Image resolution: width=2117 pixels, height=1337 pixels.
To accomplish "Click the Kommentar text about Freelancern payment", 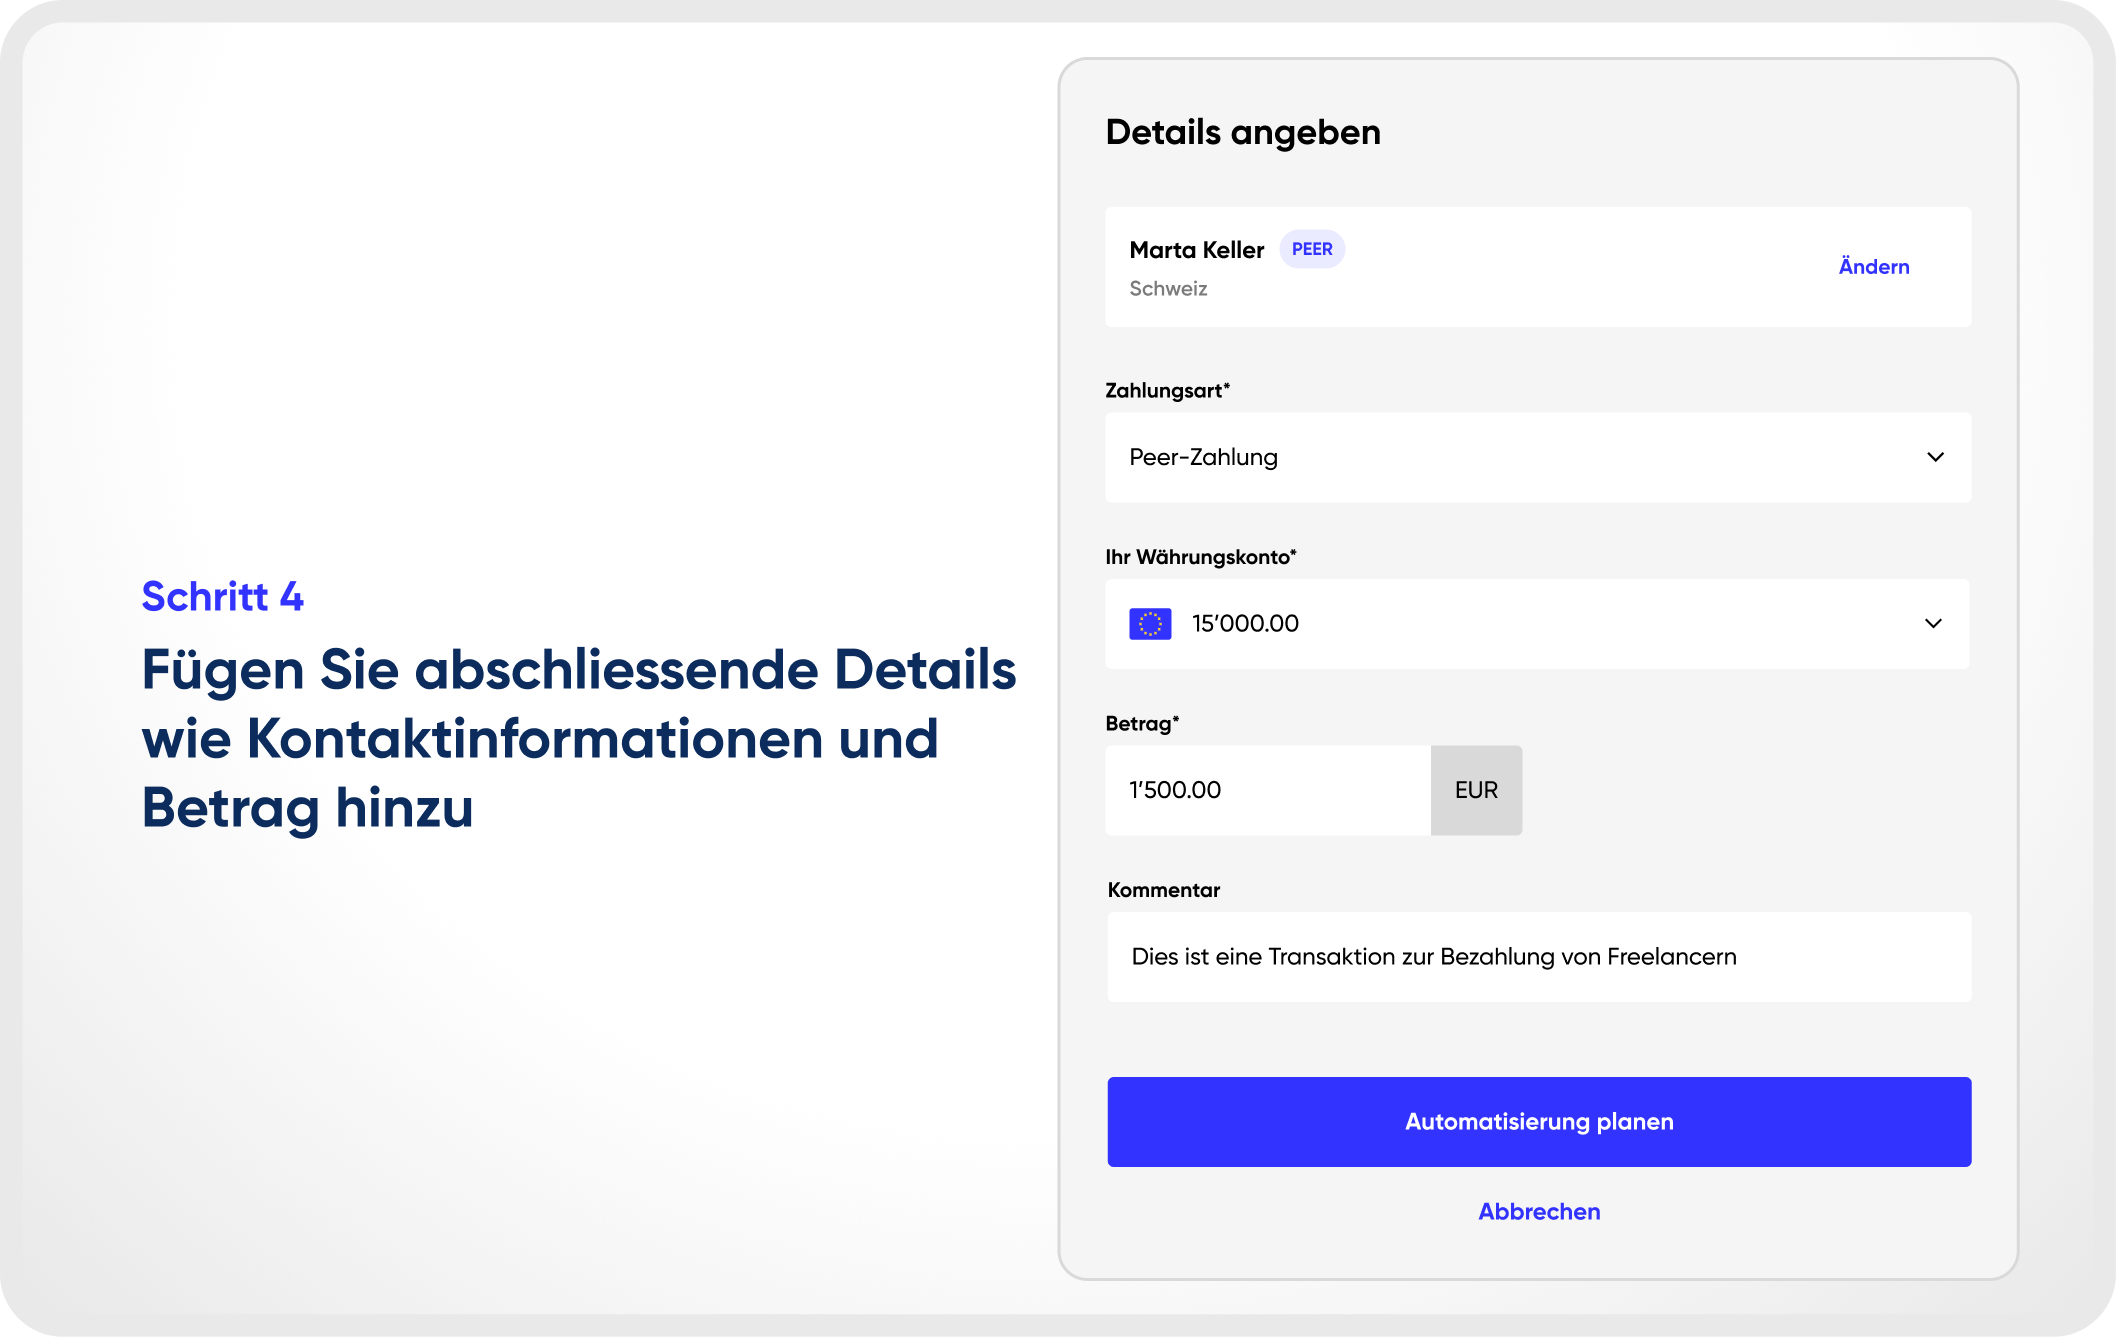I will click(x=1434, y=956).
